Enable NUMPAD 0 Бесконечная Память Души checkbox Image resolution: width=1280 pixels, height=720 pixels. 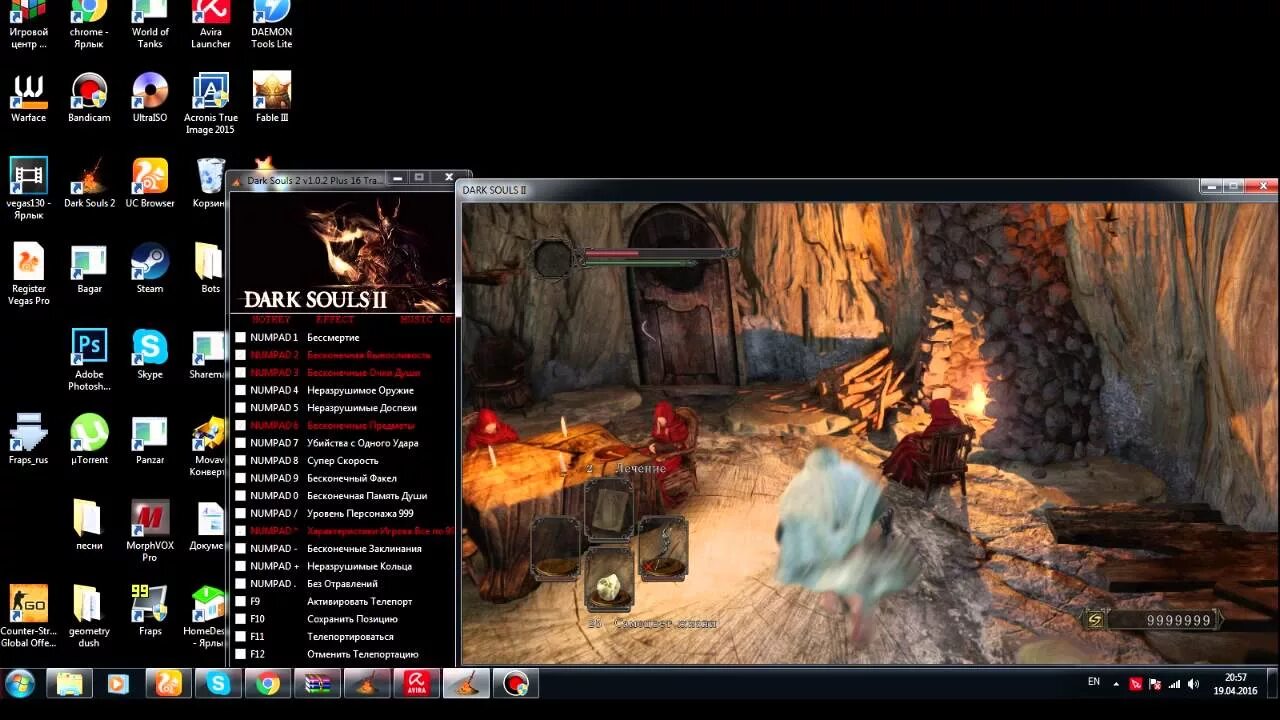(240, 496)
